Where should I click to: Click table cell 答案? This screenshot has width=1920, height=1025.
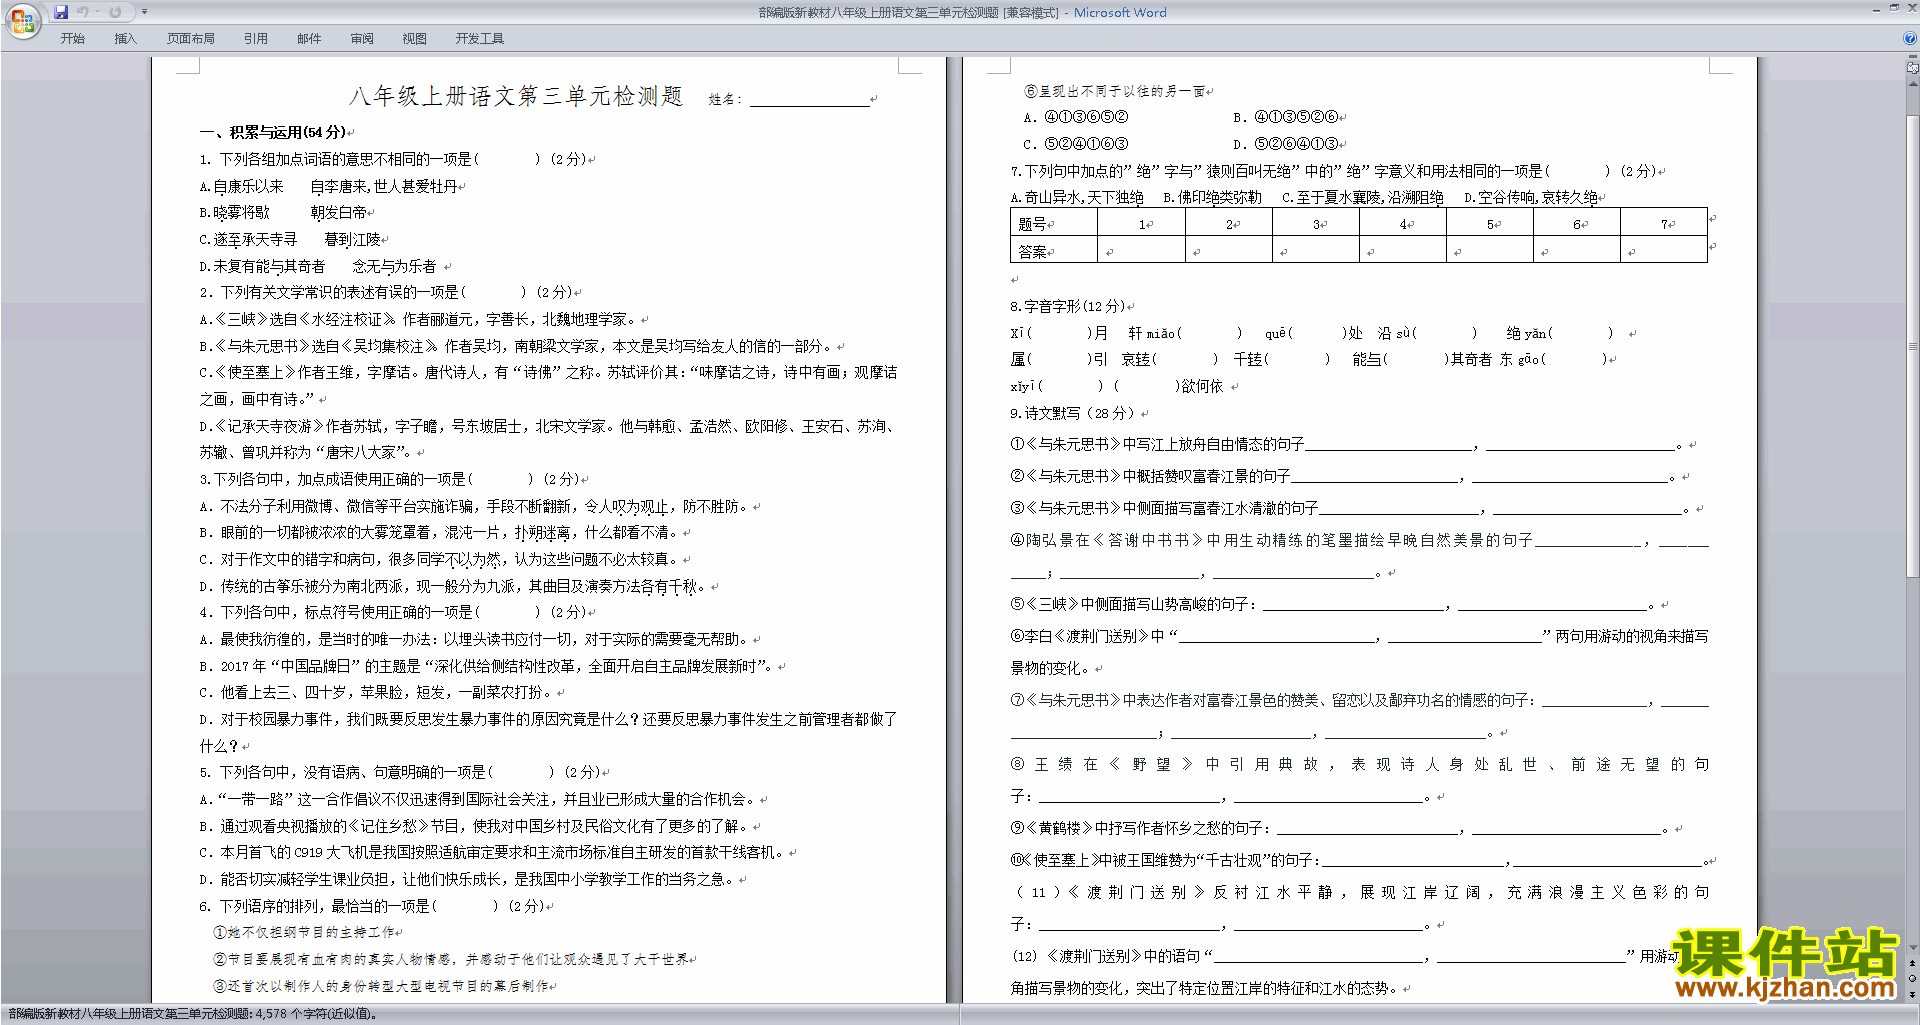pyautogui.click(x=1054, y=251)
